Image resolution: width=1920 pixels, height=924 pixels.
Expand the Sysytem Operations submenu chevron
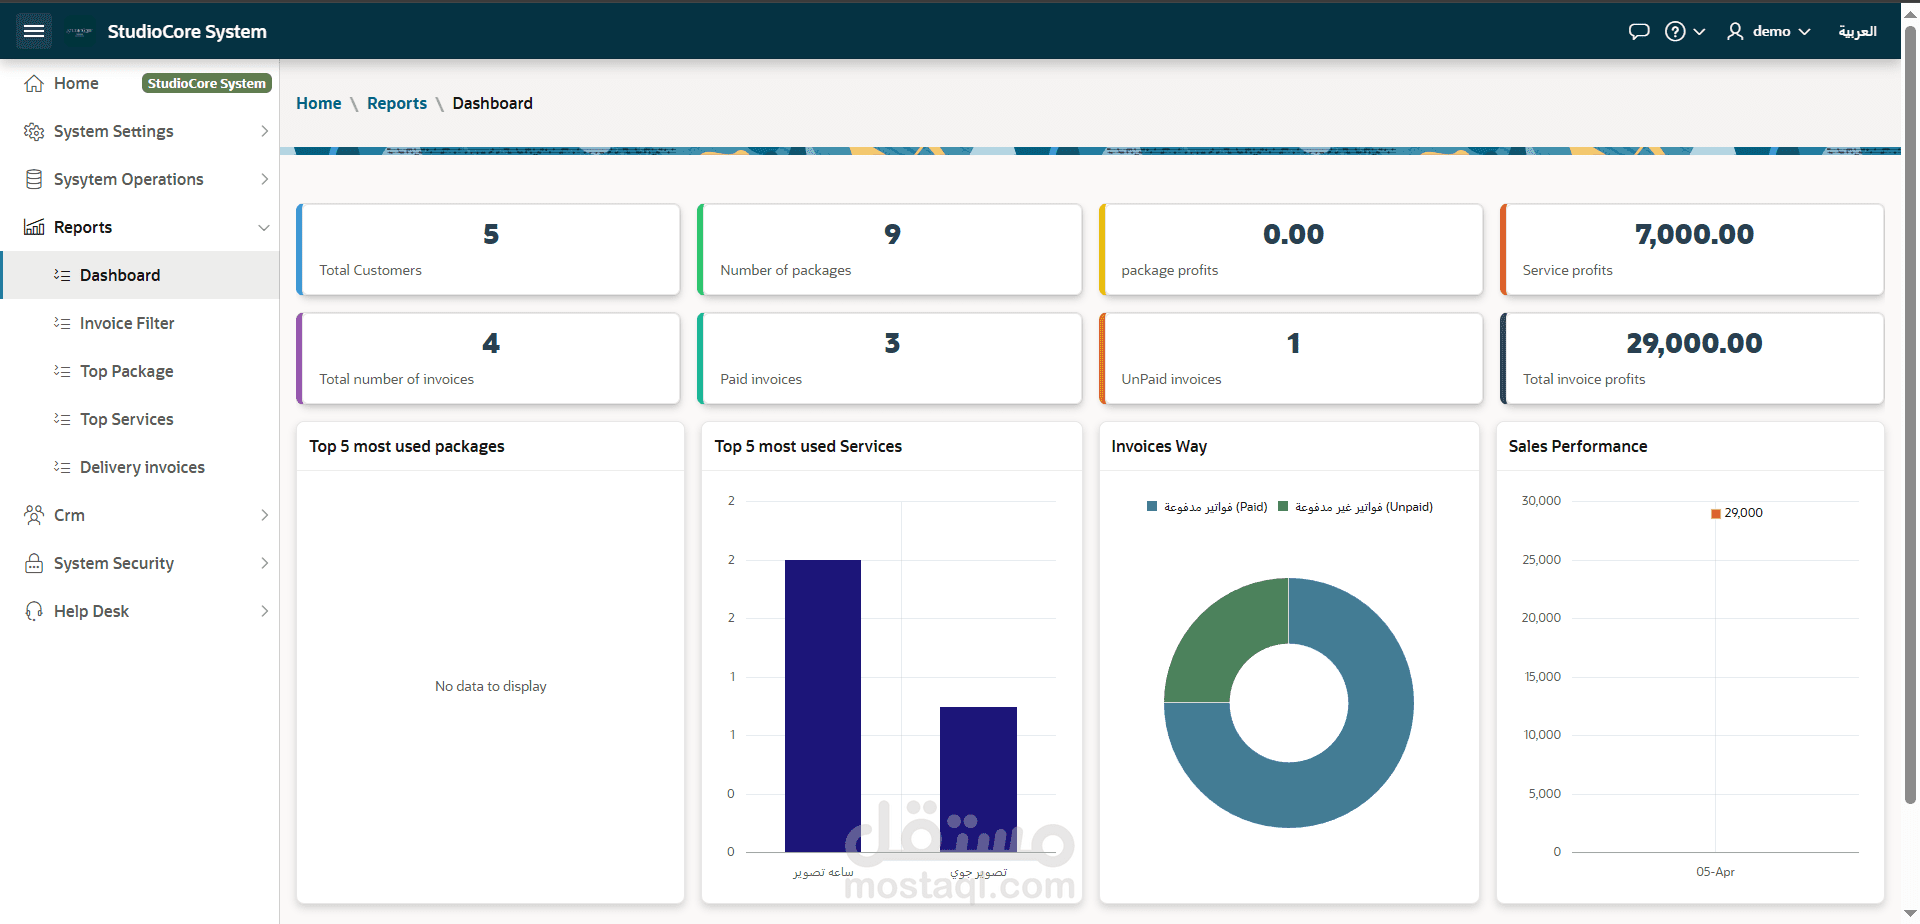[x=264, y=179]
